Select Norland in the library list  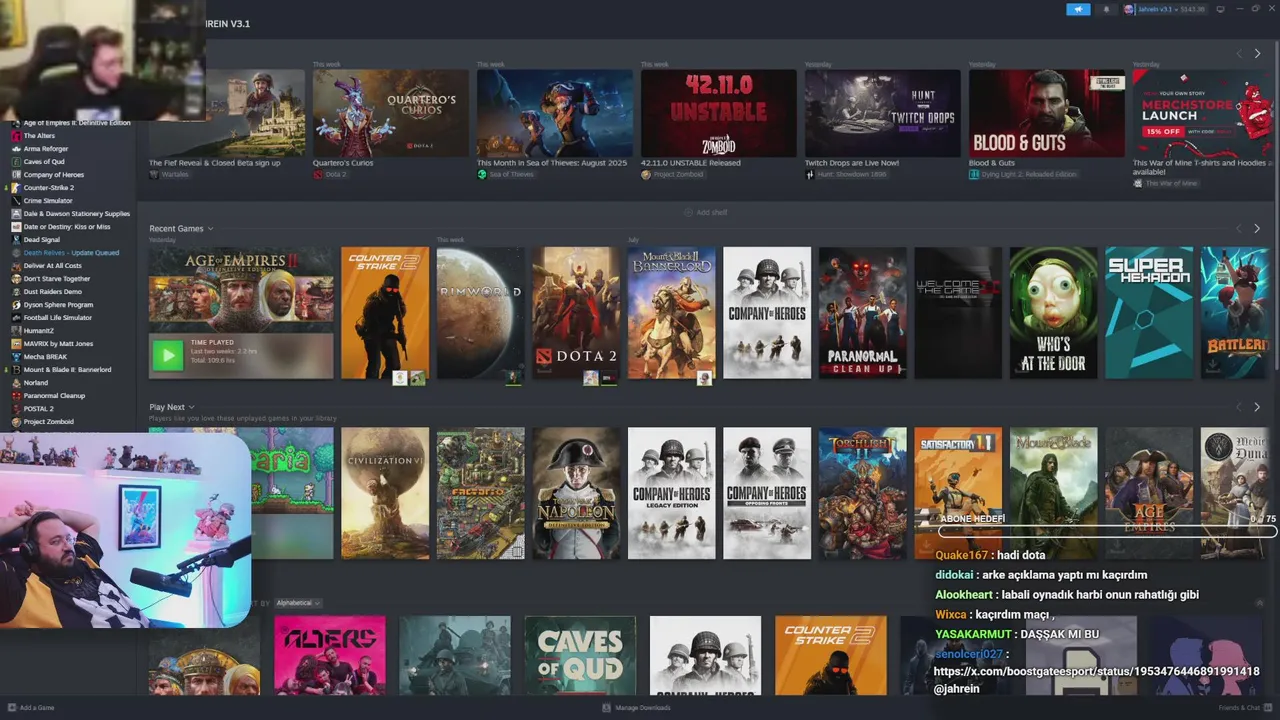(x=36, y=383)
